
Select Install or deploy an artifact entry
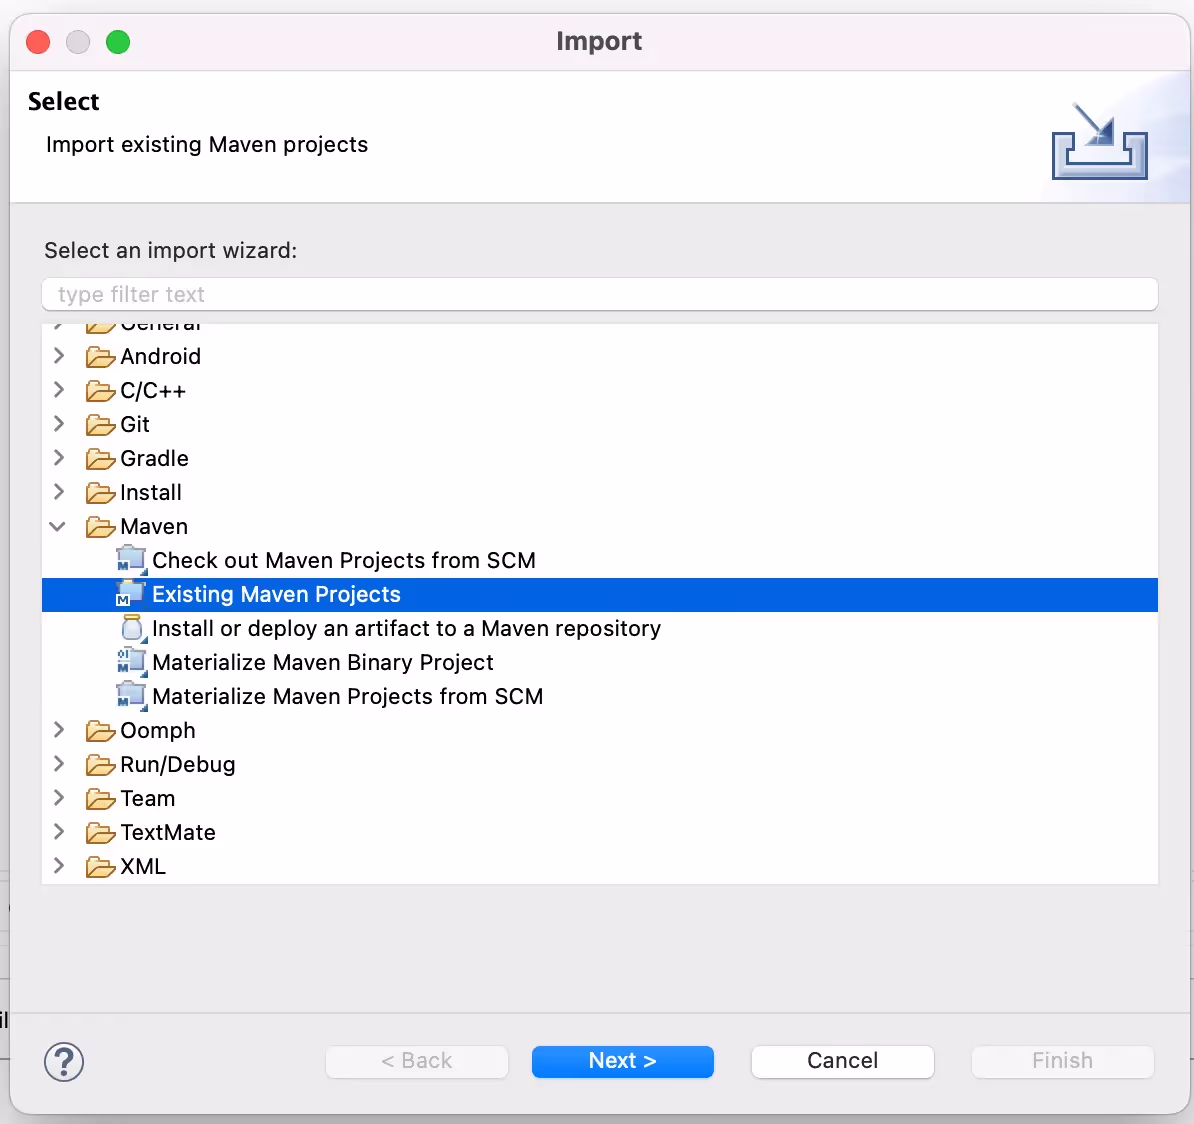point(407,628)
